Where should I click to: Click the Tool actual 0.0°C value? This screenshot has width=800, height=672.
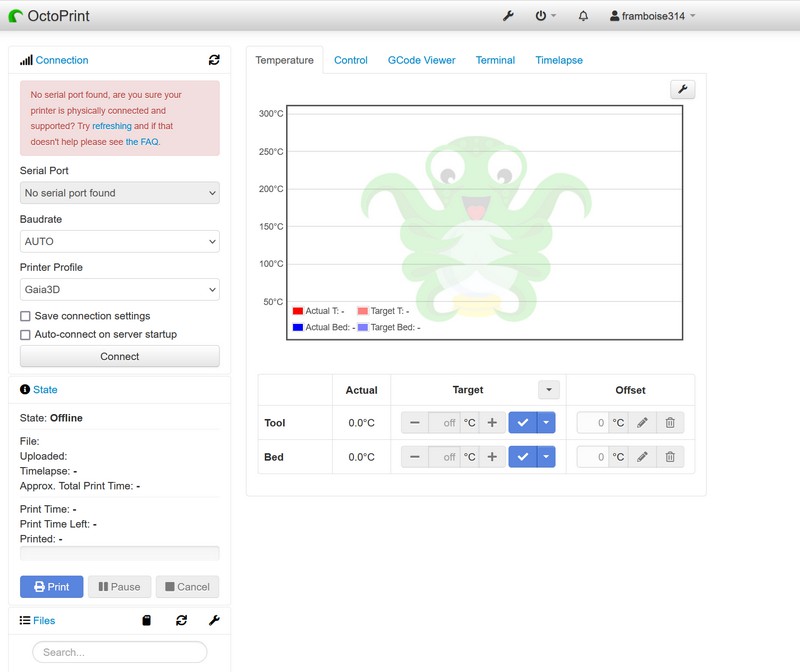click(361, 423)
